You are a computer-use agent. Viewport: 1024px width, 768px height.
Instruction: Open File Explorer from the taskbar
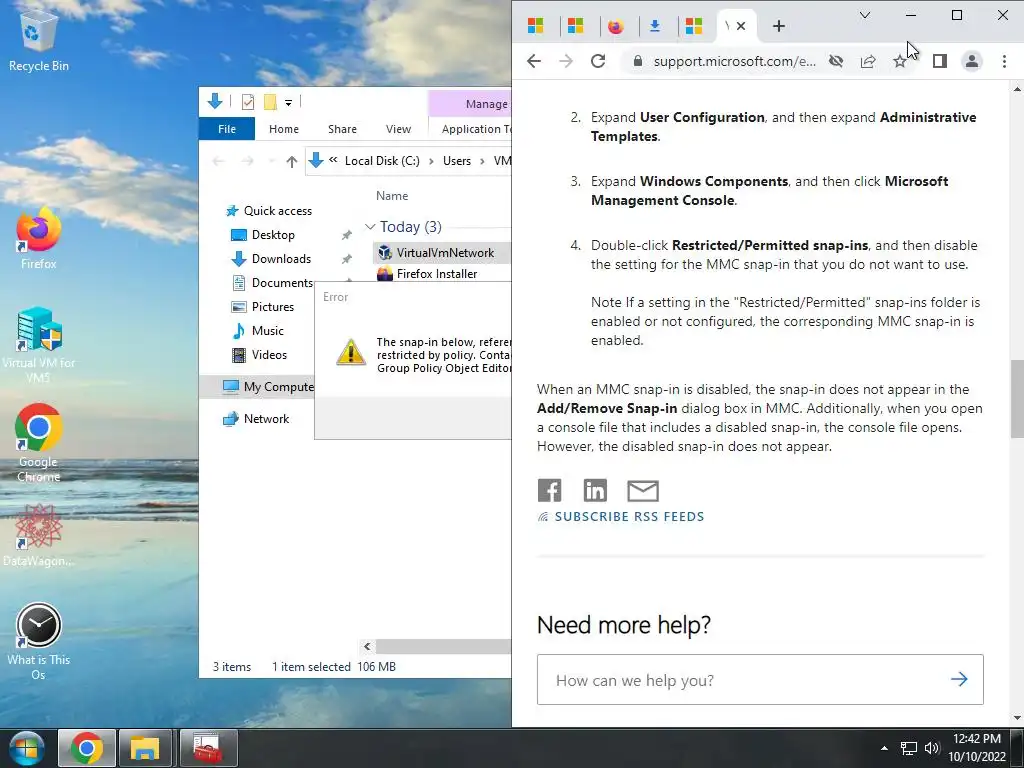click(x=144, y=748)
